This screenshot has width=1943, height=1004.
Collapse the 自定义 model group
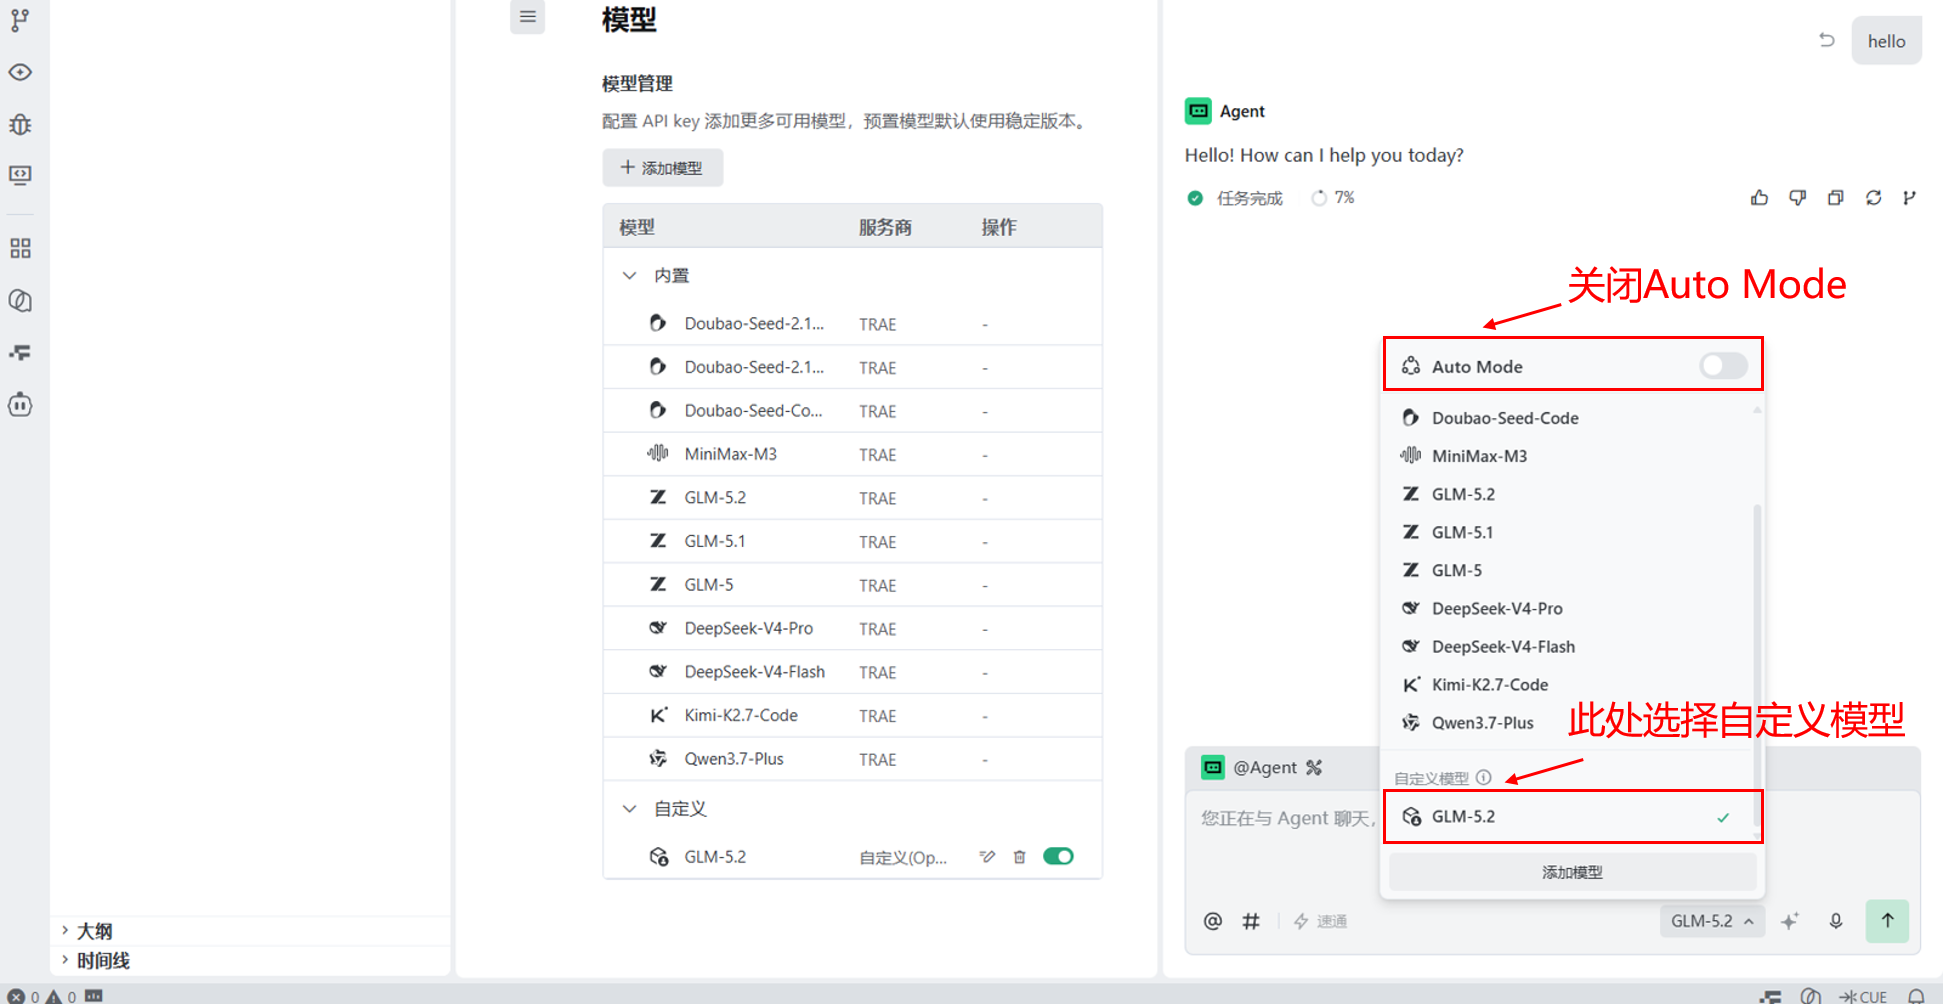coord(629,808)
